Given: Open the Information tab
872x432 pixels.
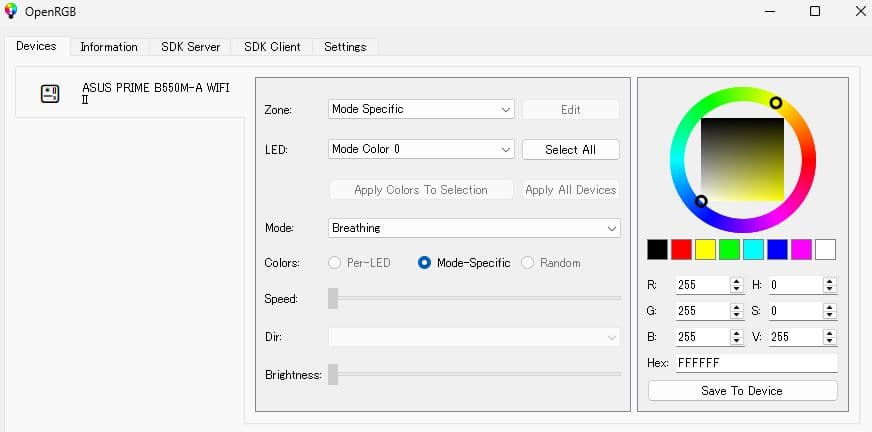Looking at the screenshot, I should click(109, 47).
